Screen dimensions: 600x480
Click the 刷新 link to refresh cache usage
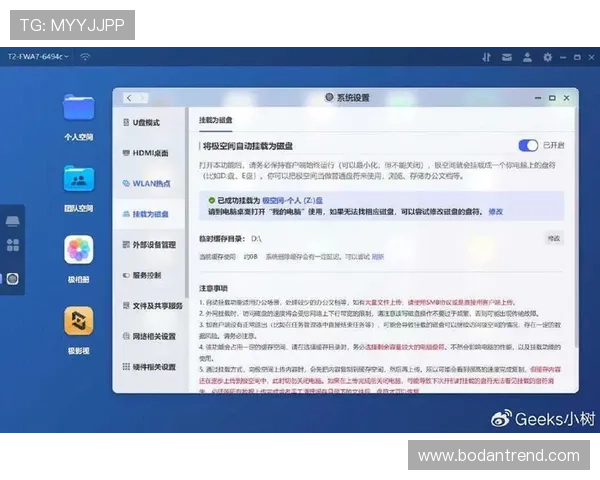[x=377, y=256]
